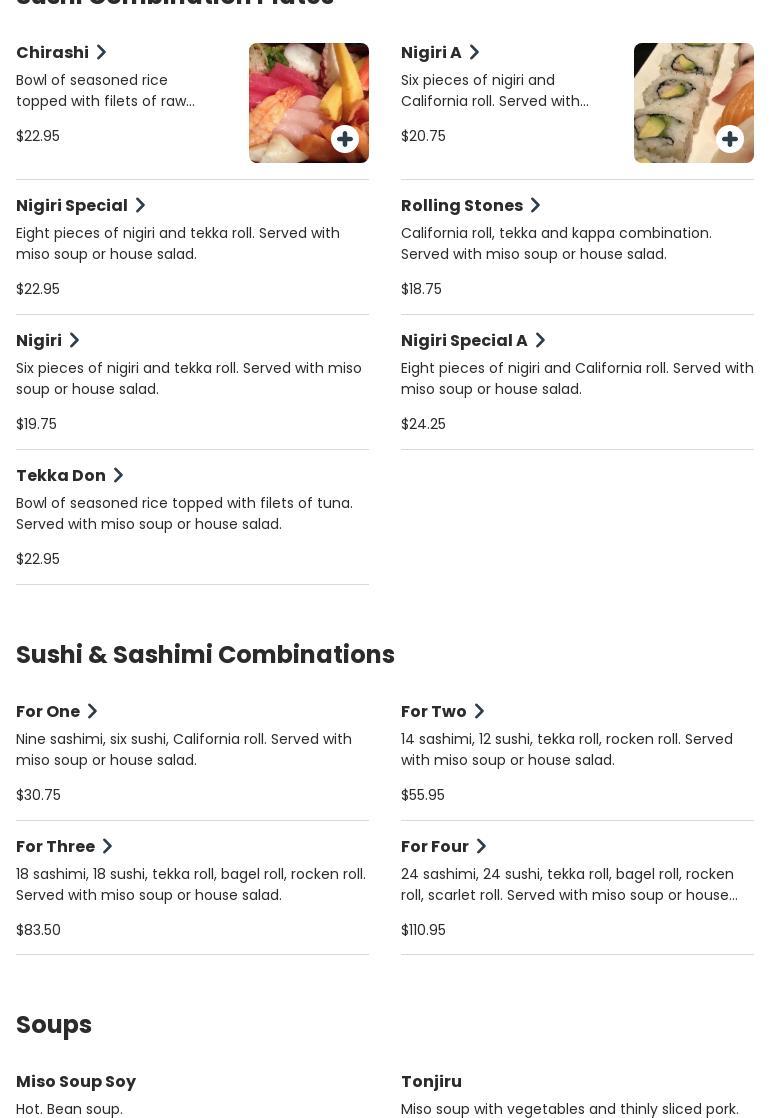Click the arrow beside For Three
Viewport: 770px width, 1118px height.
pos(107,846)
